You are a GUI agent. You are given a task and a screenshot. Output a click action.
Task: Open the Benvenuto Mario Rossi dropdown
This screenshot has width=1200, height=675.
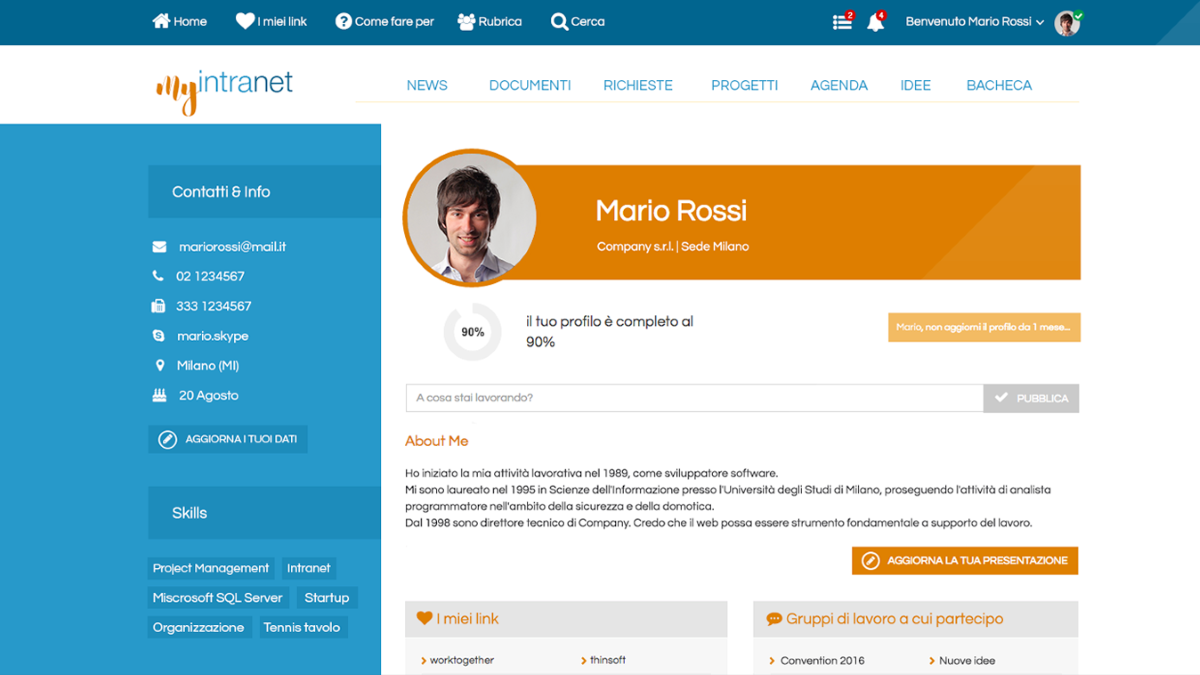(975, 20)
